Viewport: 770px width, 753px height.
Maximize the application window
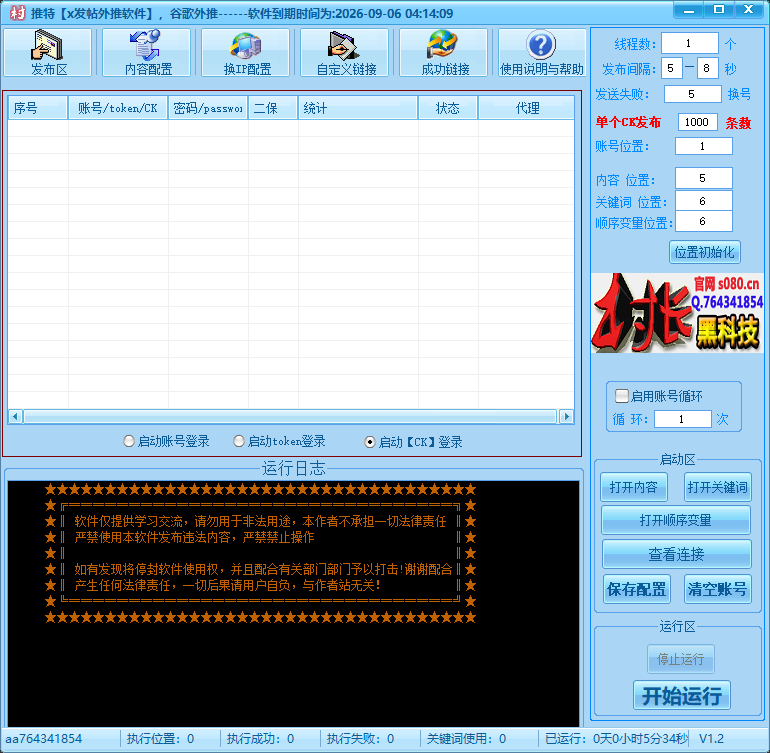718,10
